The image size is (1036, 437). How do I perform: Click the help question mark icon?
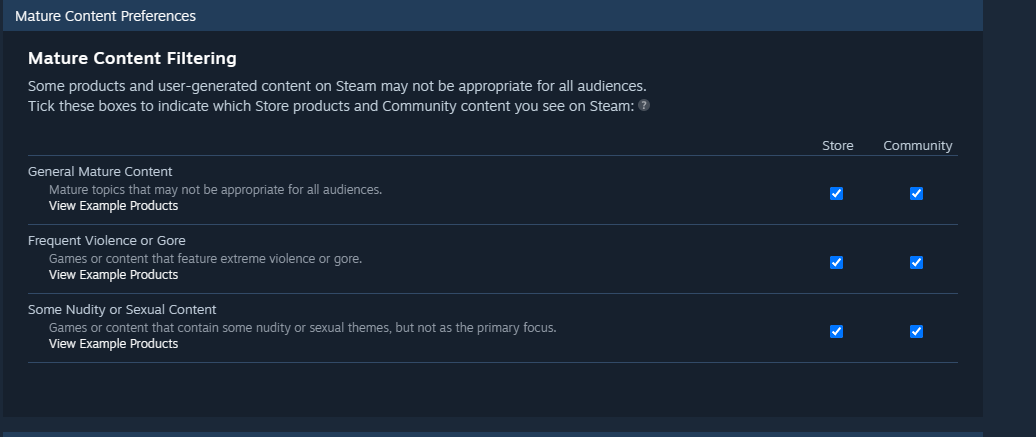(x=644, y=105)
